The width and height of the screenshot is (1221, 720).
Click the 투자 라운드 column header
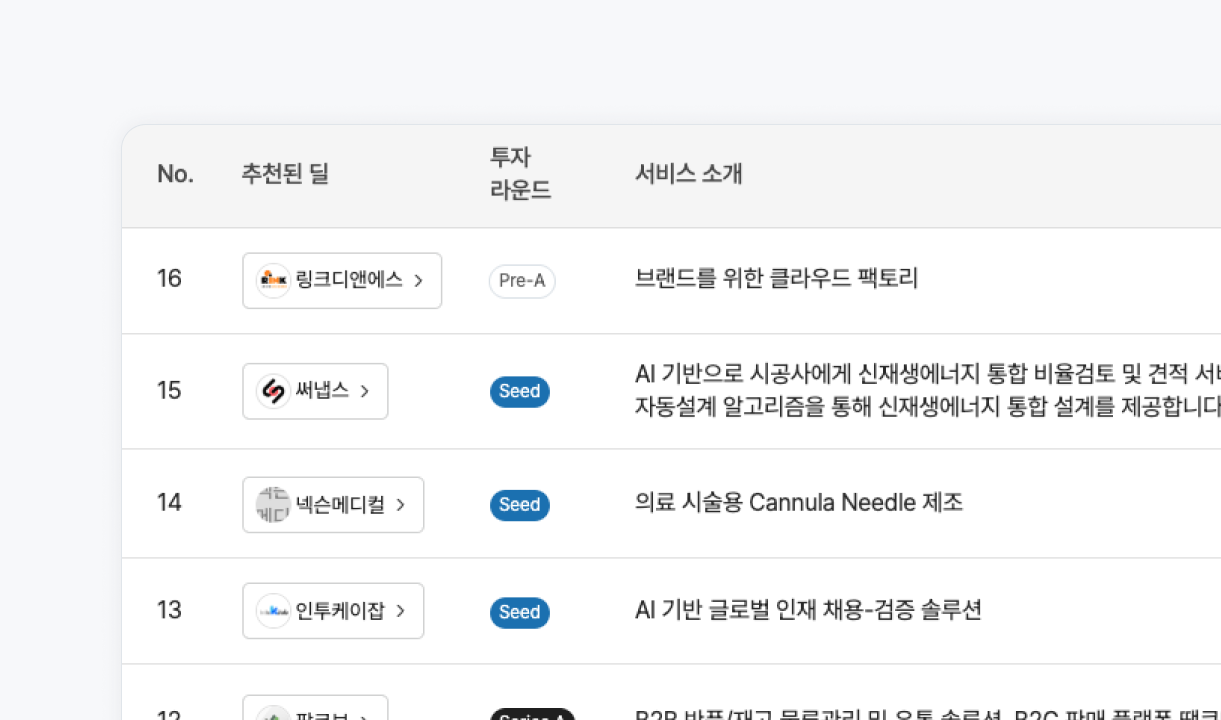coord(520,174)
